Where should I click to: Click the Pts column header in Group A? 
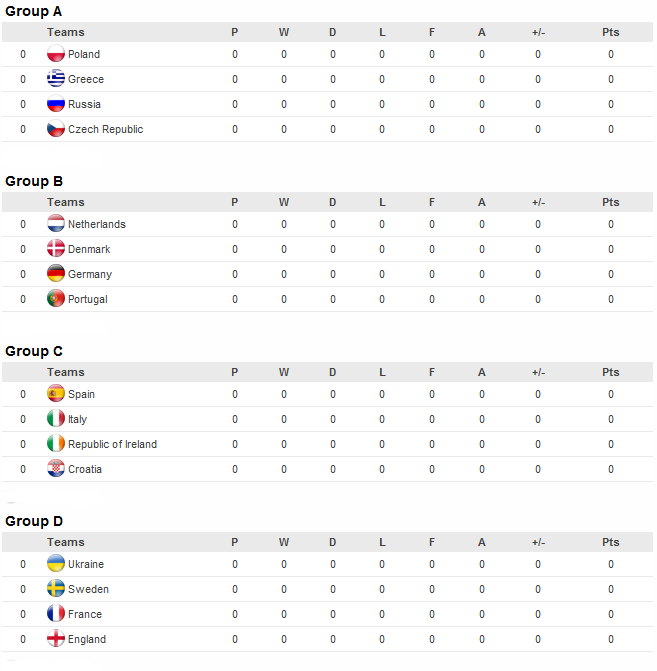[x=610, y=32]
